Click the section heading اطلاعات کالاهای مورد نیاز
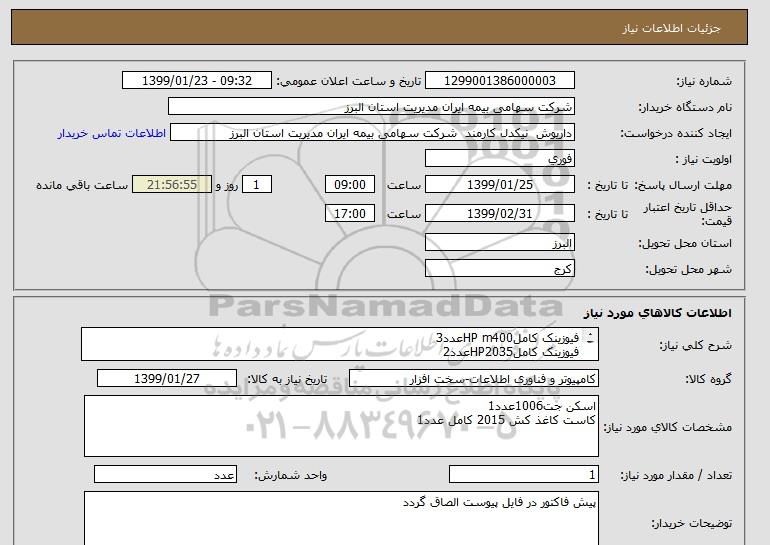This screenshot has width=770, height=545. (x=658, y=312)
